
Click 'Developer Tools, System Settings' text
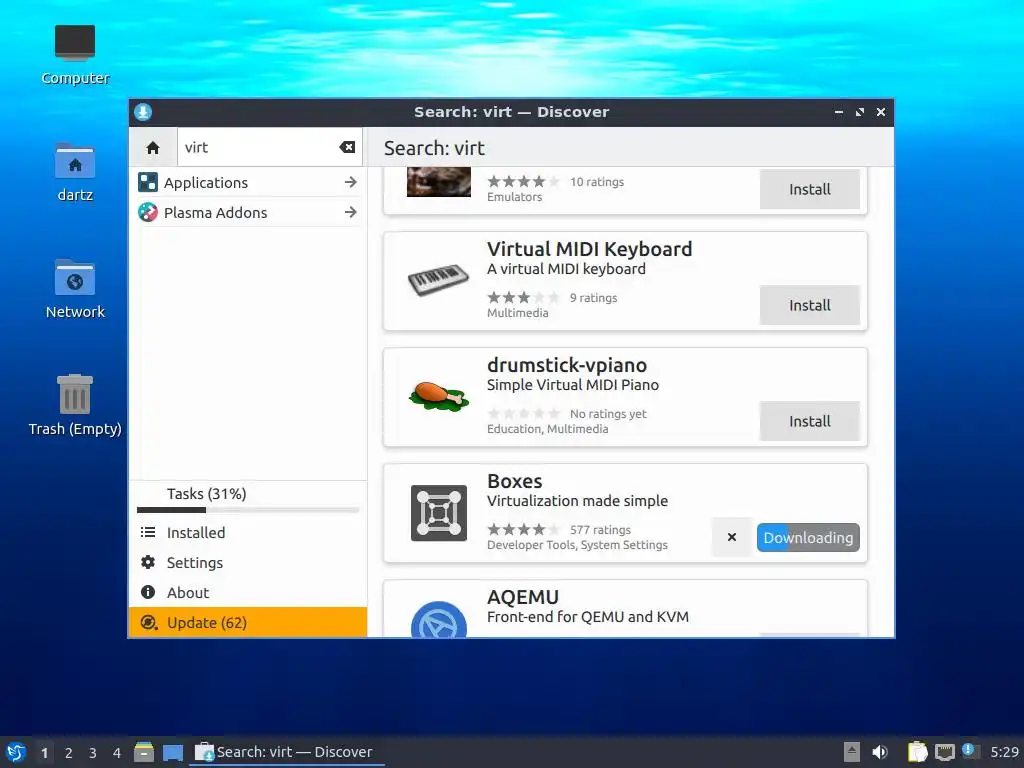[x=577, y=545]
